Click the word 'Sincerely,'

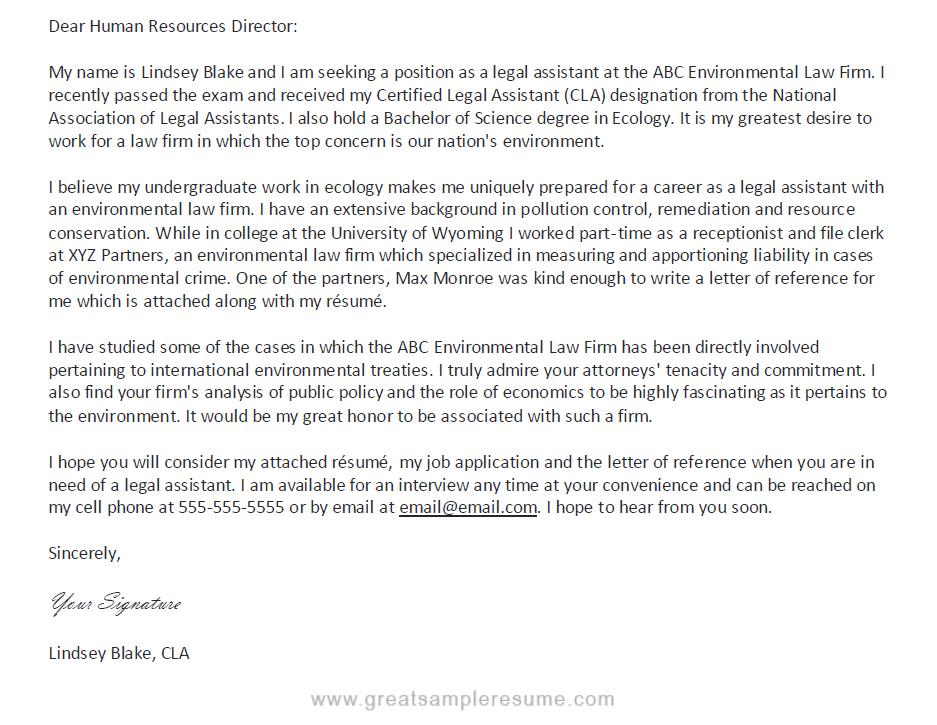pyautogui.click(x=84, y=553)
